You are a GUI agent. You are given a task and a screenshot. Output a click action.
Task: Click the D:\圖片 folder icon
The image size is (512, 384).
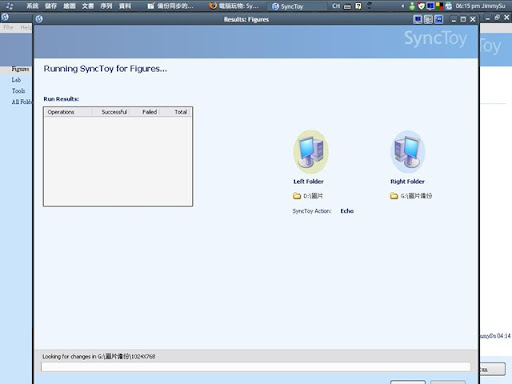[297, 196]
